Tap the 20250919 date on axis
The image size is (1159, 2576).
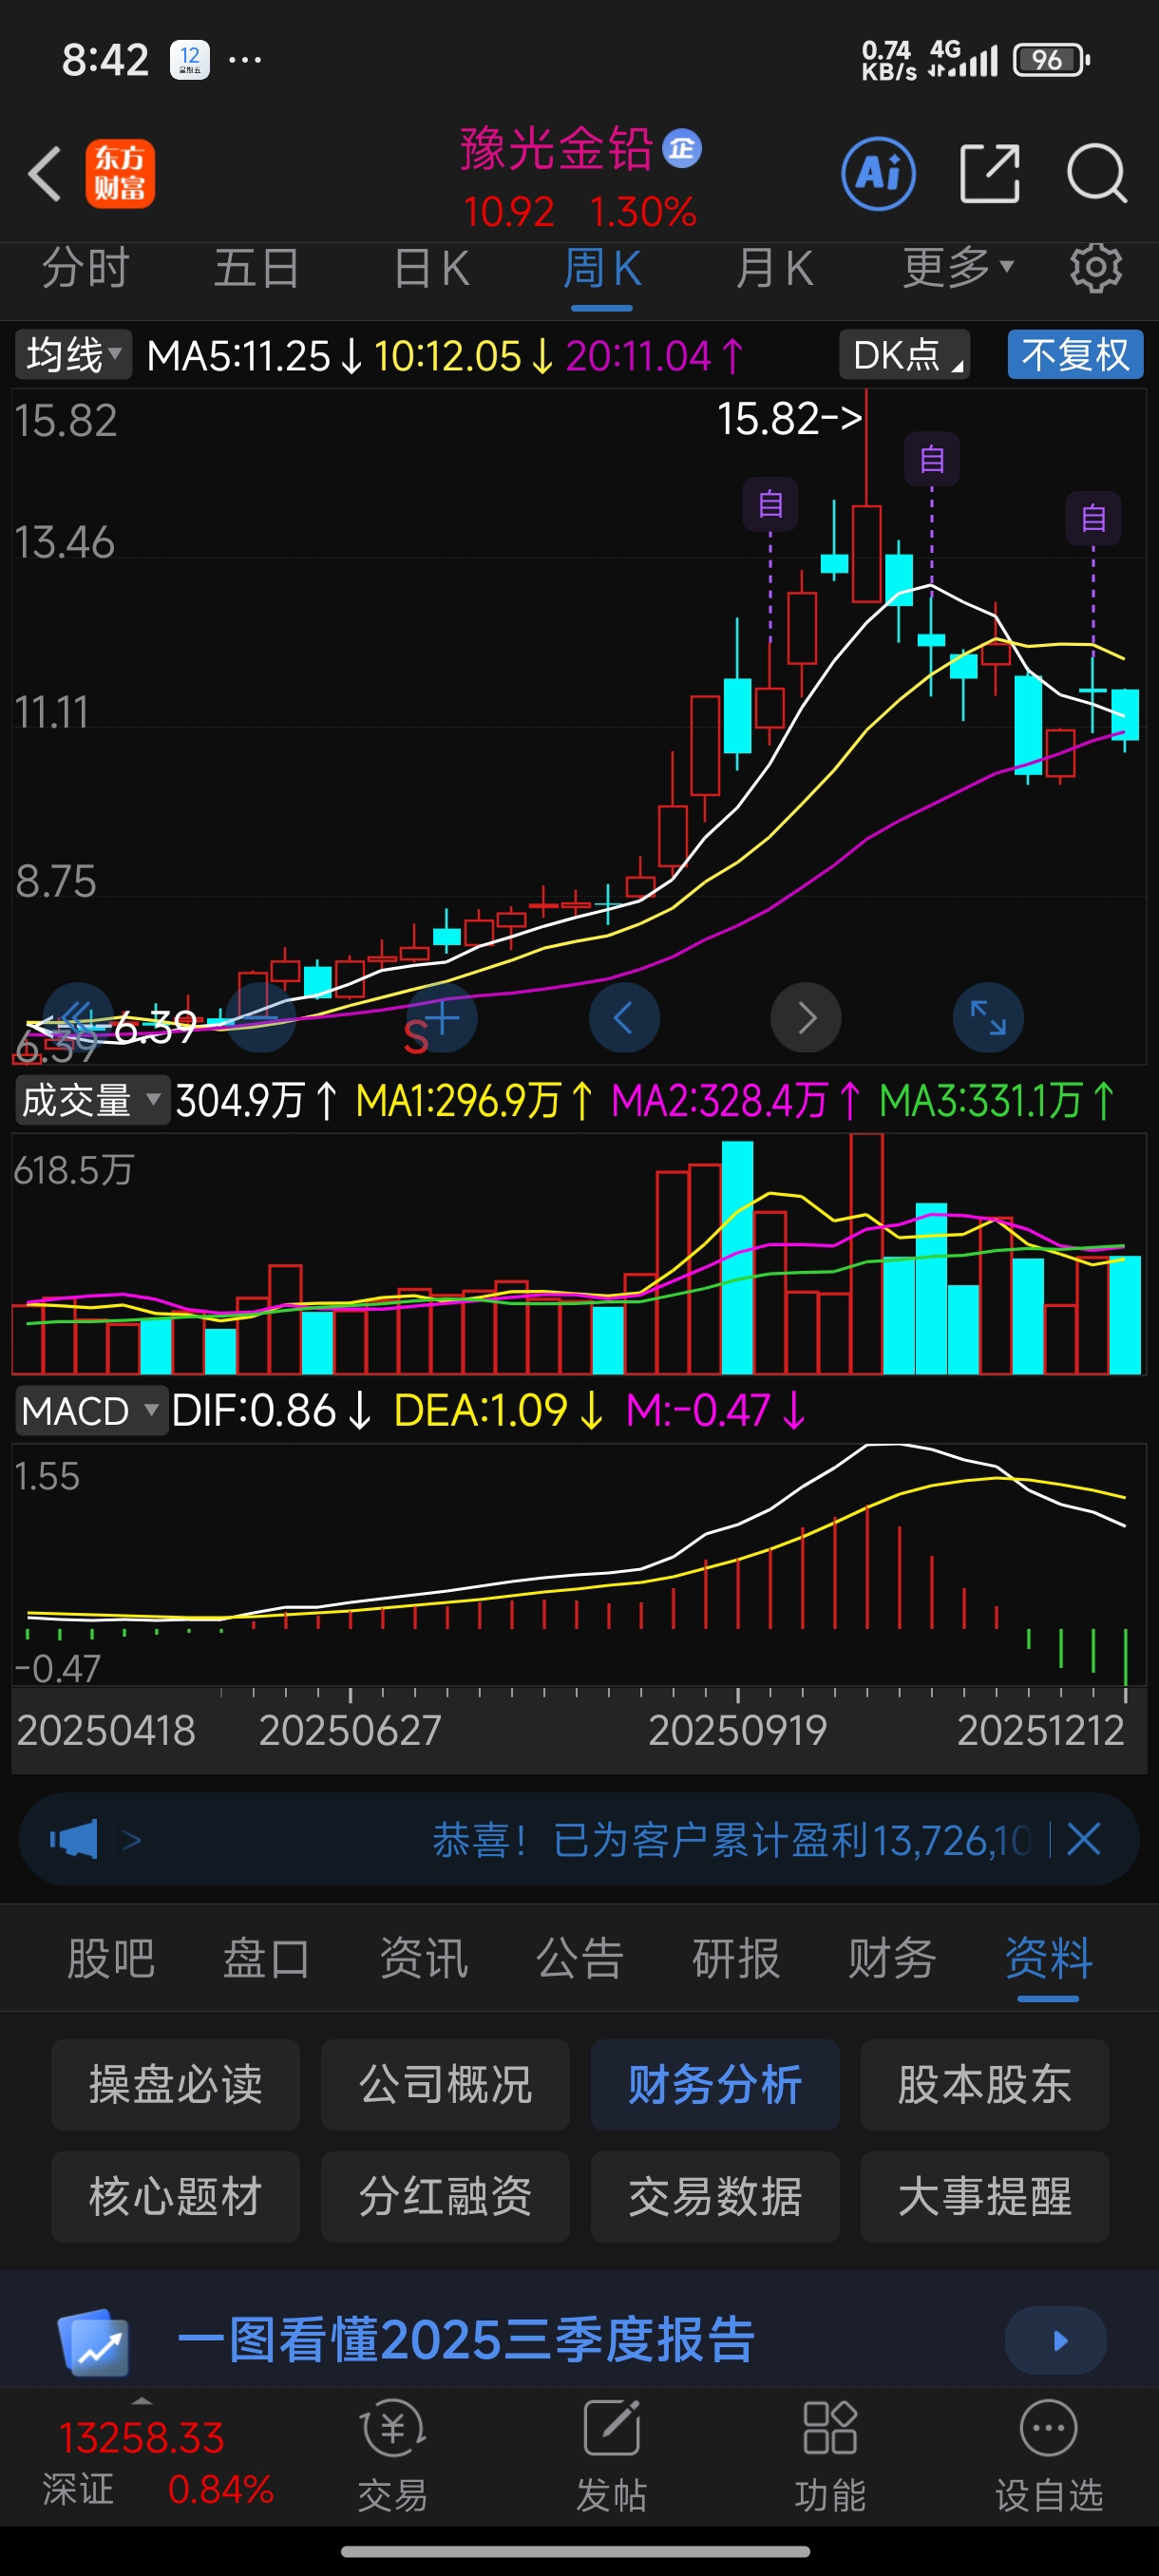pos(737,1731)
